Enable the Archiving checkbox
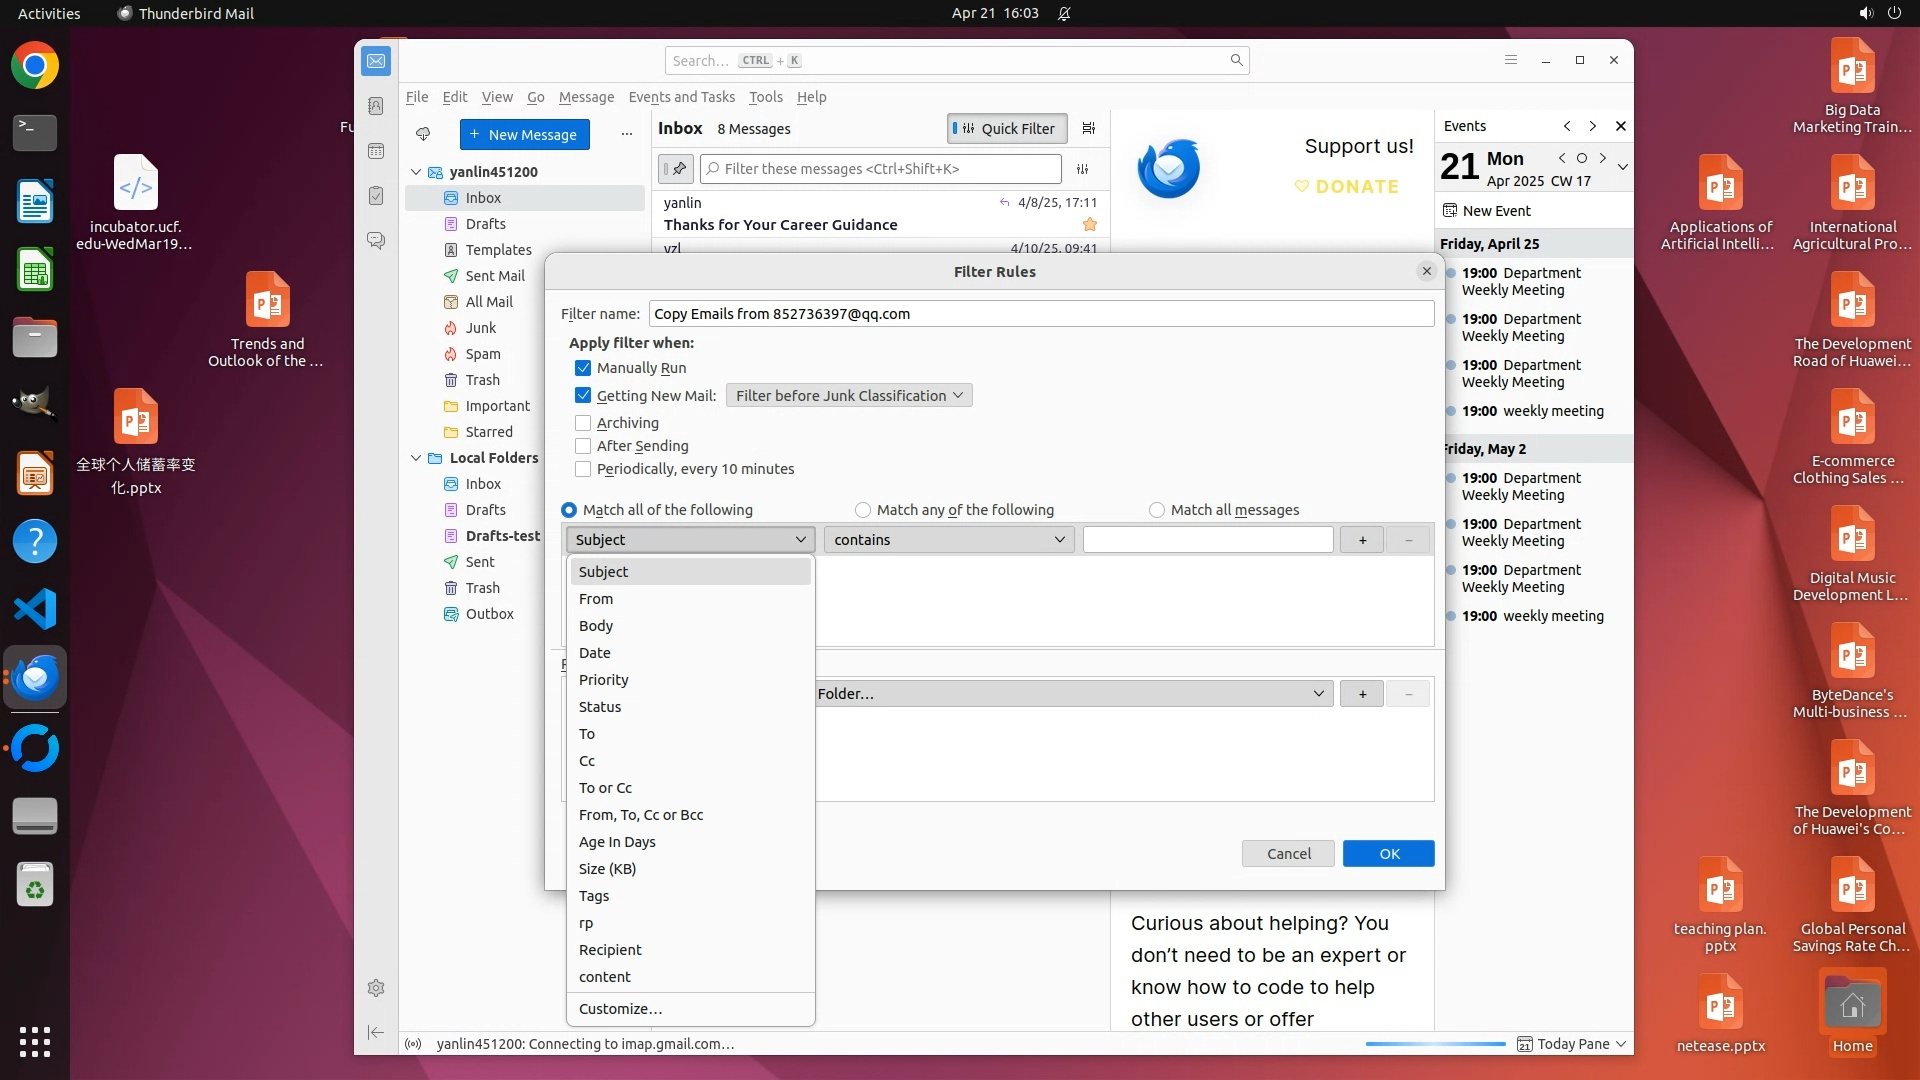This screenshot has width=1920, height=1080. click(x=583, y=423)
